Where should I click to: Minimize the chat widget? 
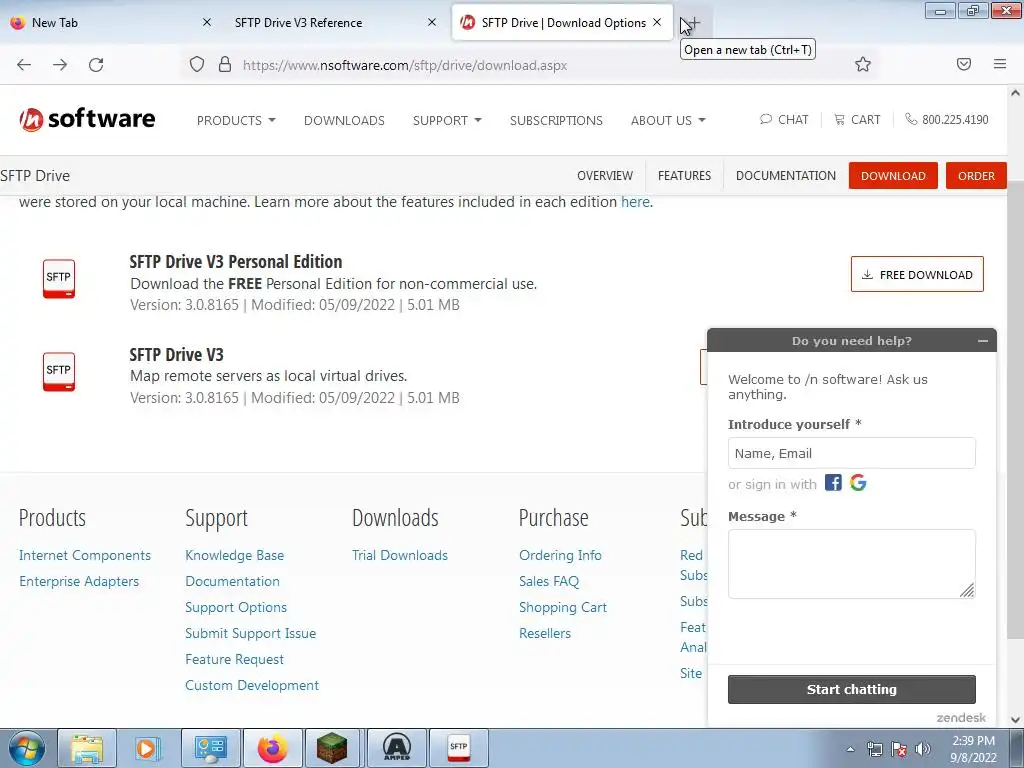click(983, 341)
